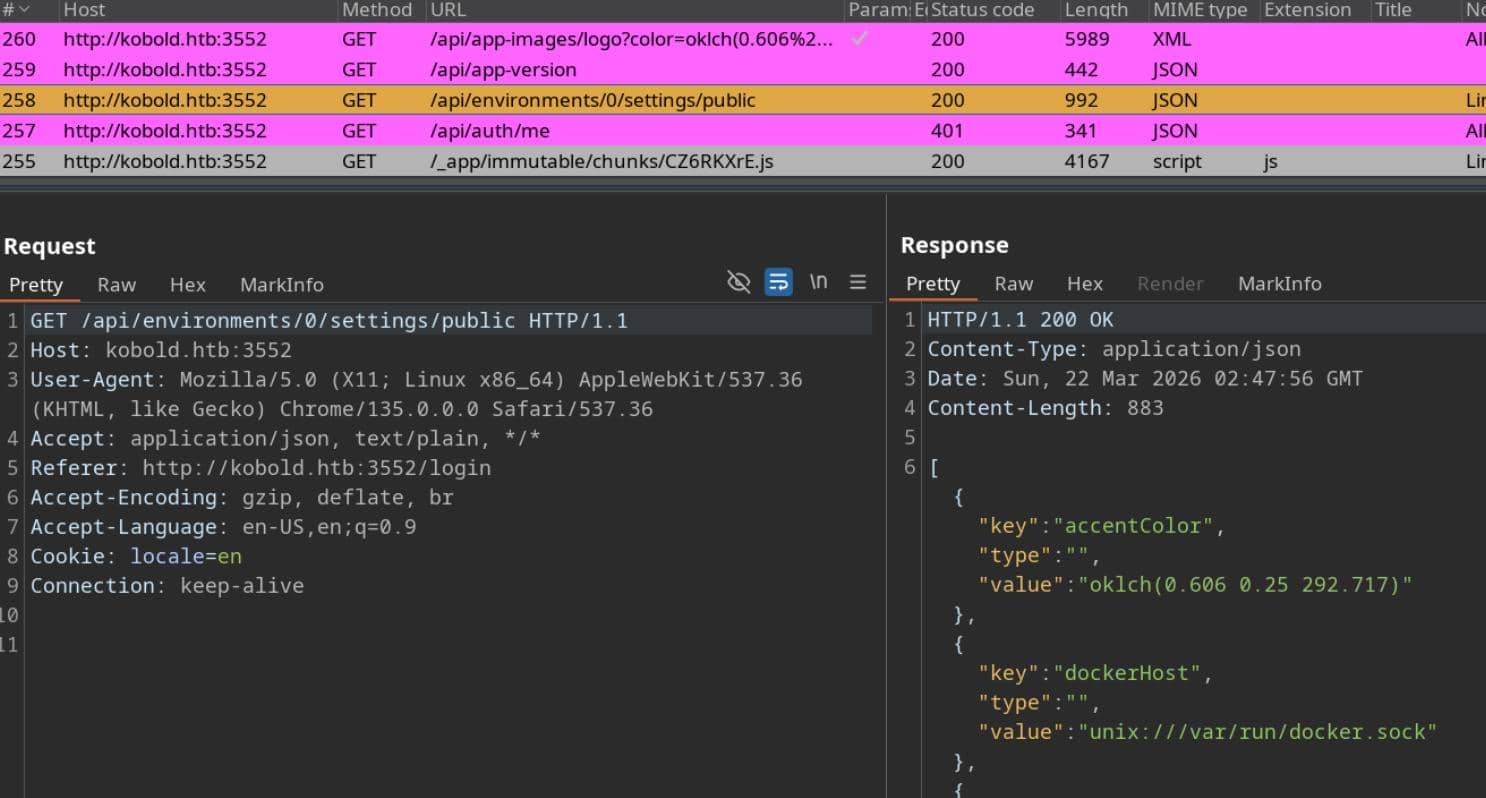
Task: Toggle the \n newline display button
Action: [x=818, y=281]
